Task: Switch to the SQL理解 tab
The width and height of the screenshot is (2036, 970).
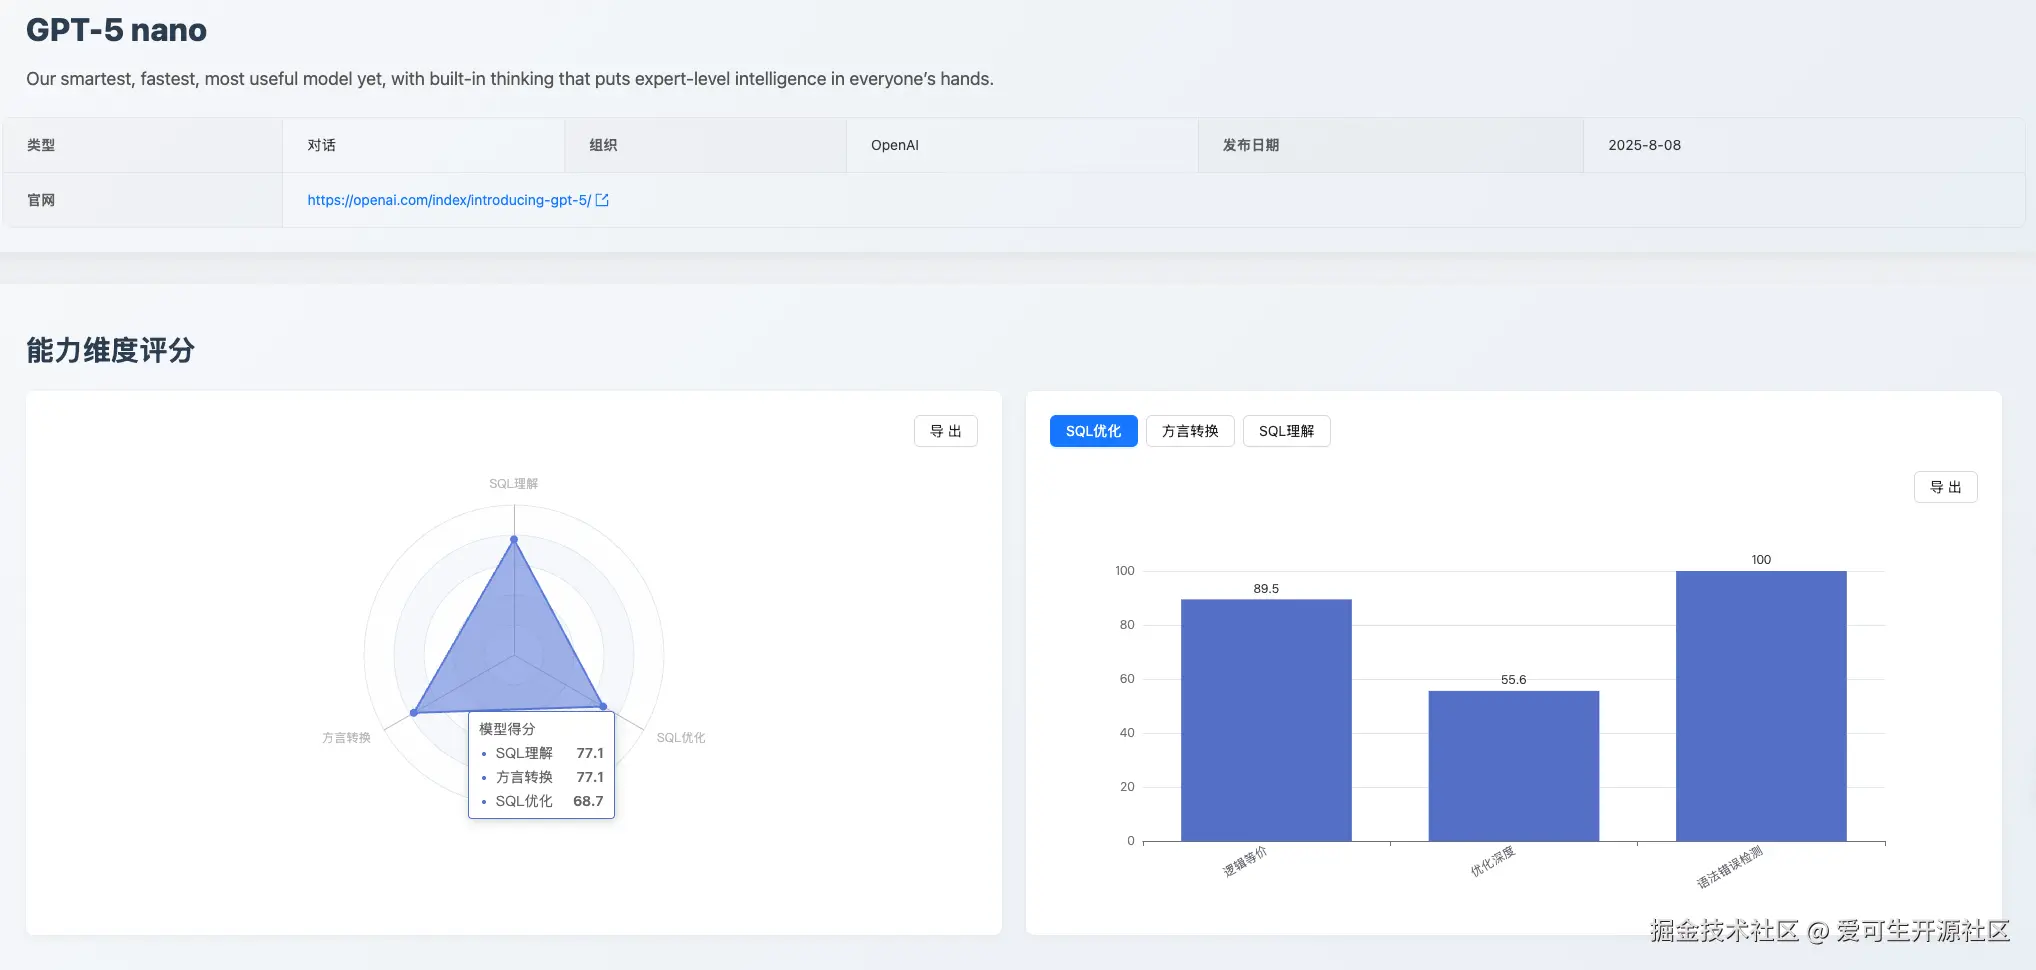Action: [1286, 430]
